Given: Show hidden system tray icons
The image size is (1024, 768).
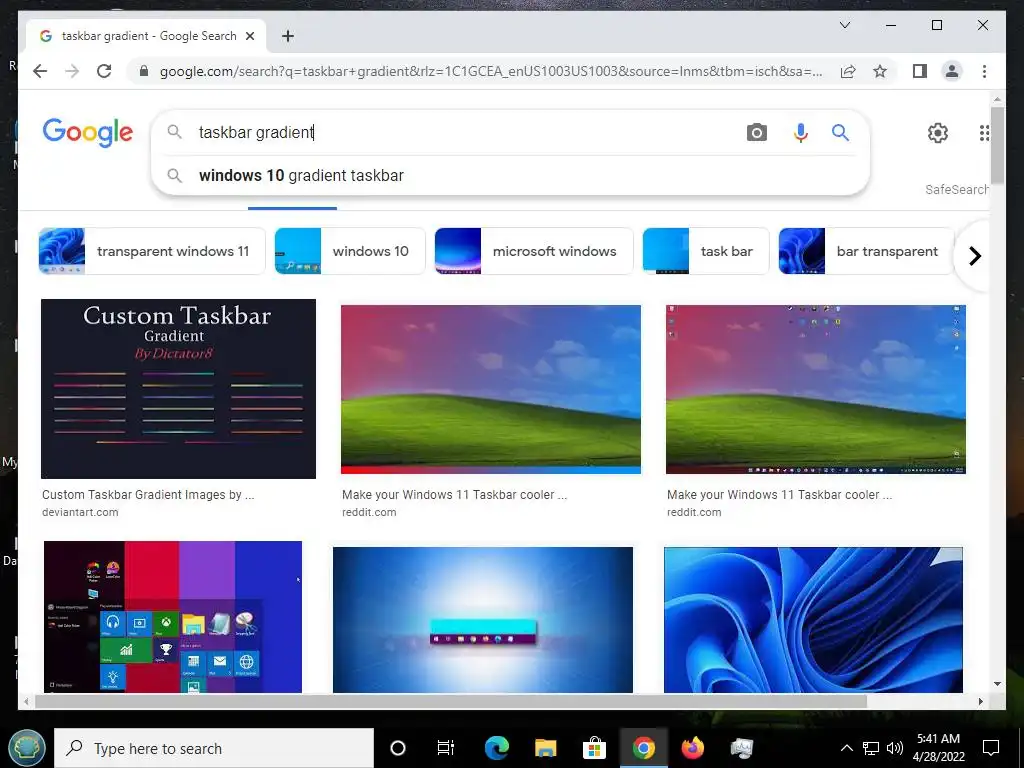Looking at the screenshot, I should tap(846, 748).
